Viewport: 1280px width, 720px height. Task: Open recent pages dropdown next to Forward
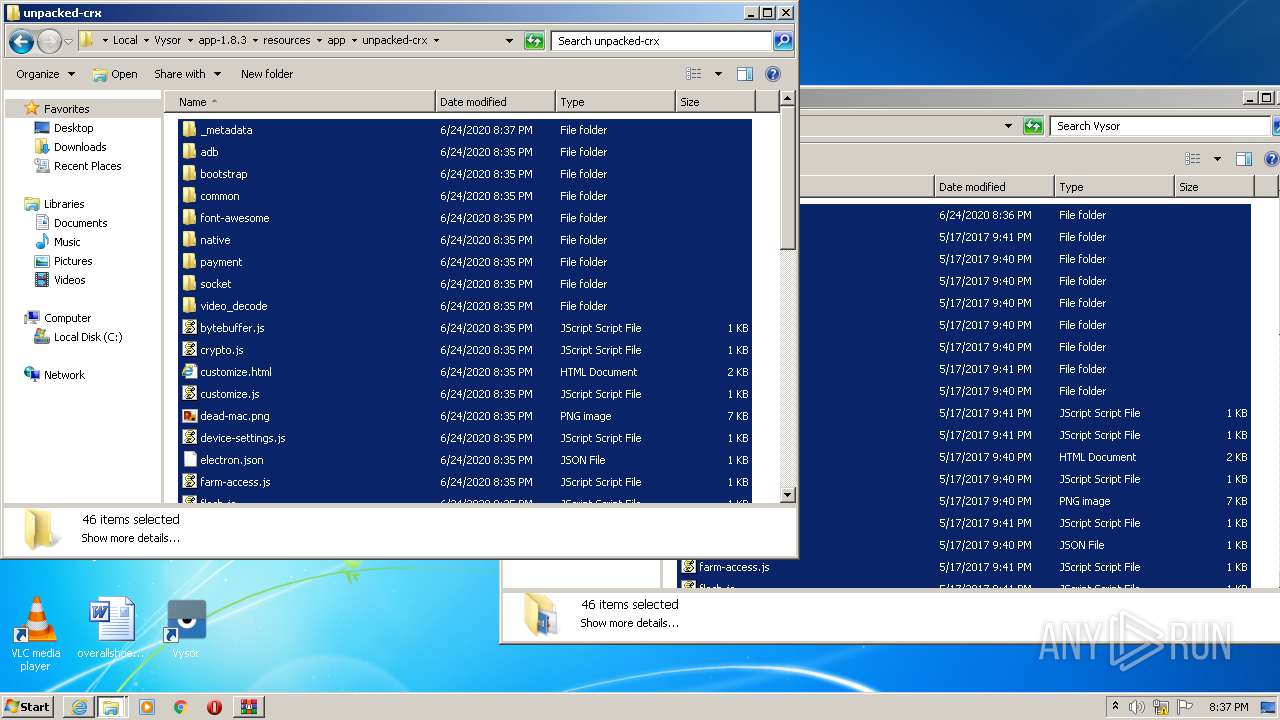(68, 41)
